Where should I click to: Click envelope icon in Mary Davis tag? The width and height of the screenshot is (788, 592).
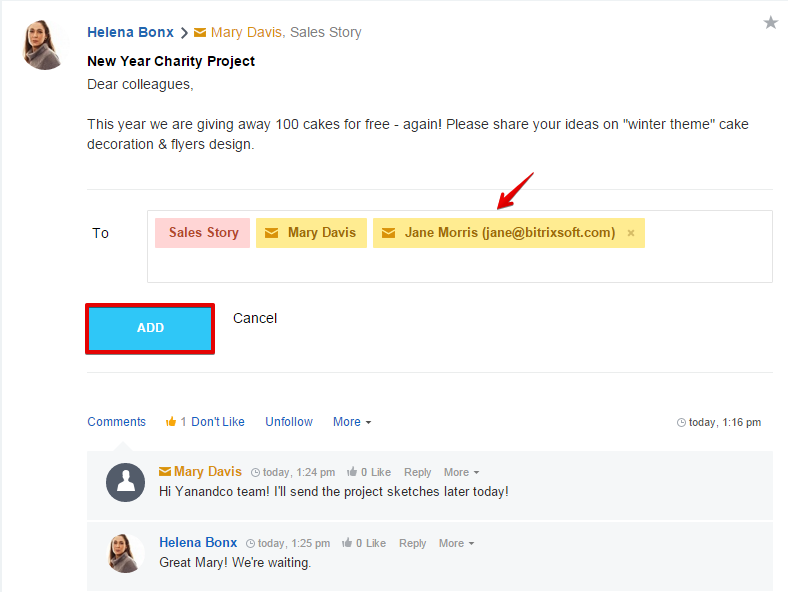pyautogui.click(x=271, y=233)
